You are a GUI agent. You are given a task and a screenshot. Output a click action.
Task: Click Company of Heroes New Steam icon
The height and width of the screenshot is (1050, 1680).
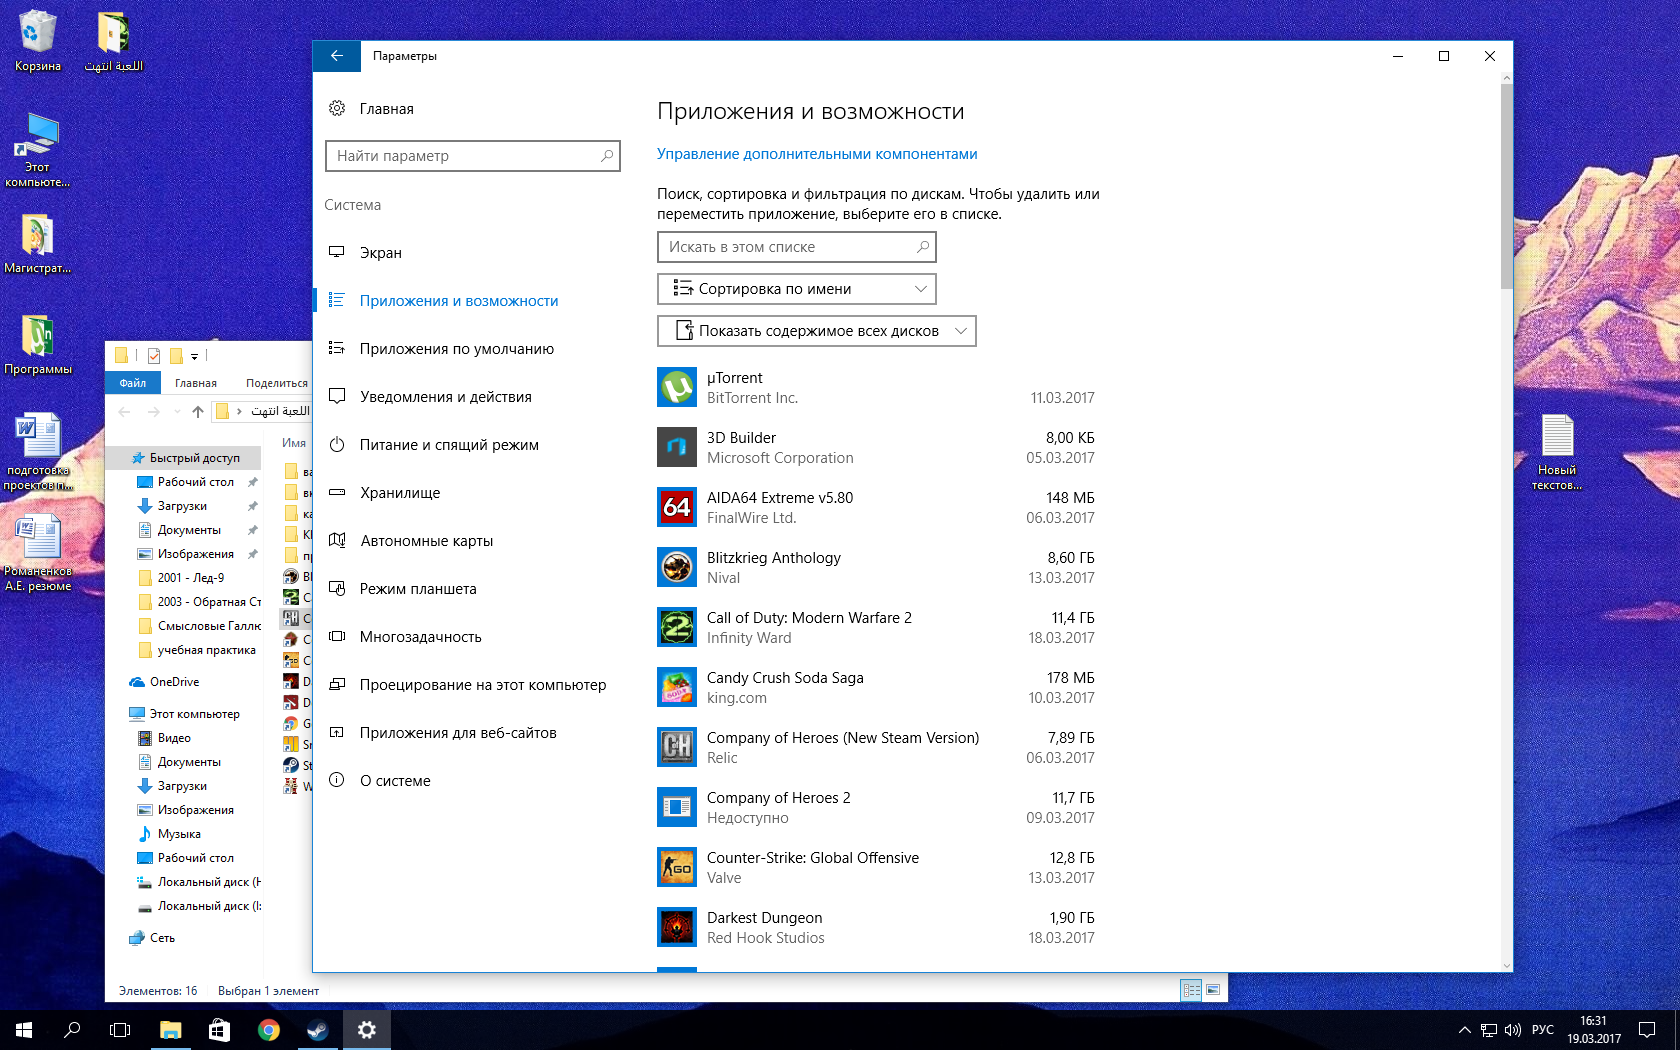coord(677,747)
